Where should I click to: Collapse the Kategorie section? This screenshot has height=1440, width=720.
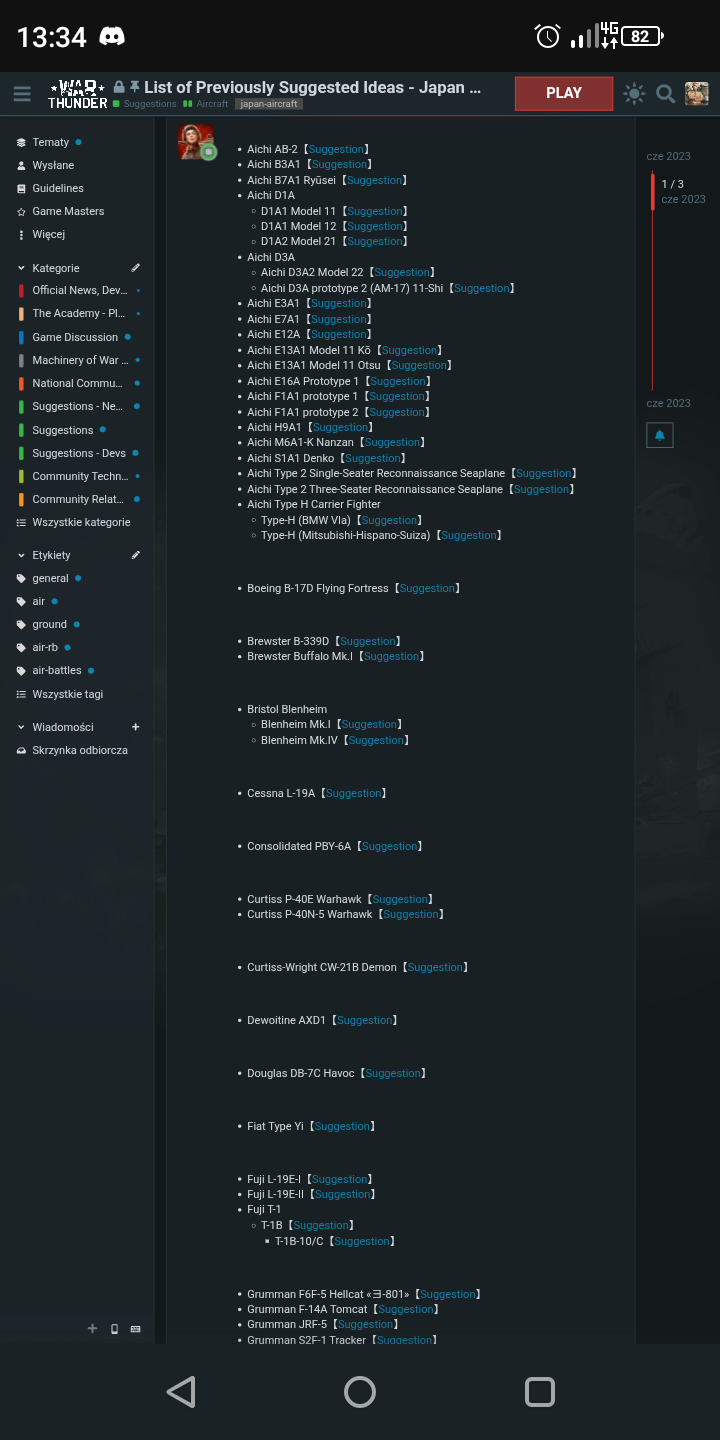(x=22, y=268)
